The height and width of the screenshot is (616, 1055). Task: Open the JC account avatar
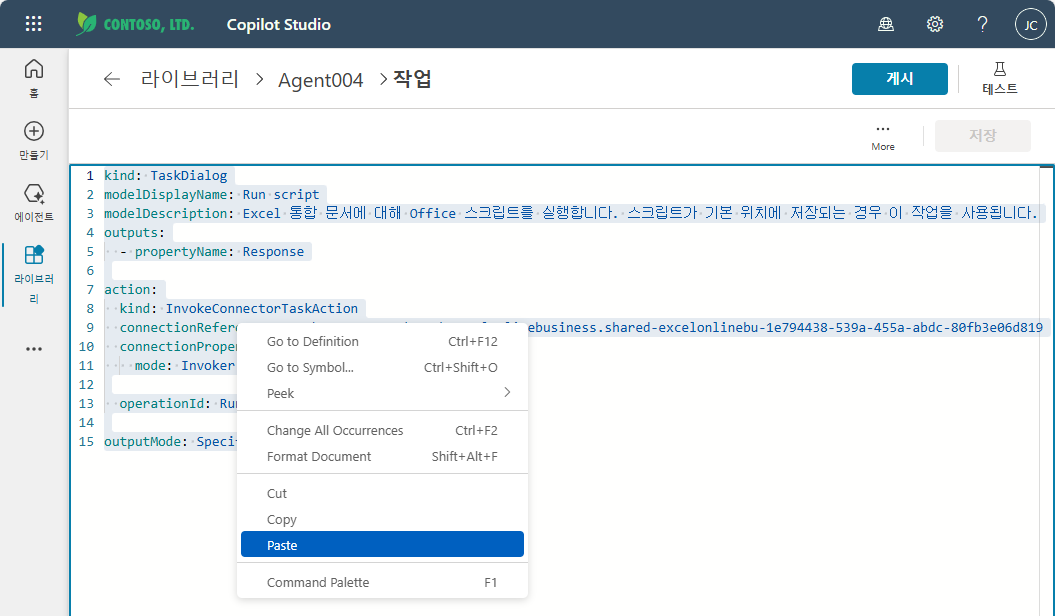(x=1030, y=24)
